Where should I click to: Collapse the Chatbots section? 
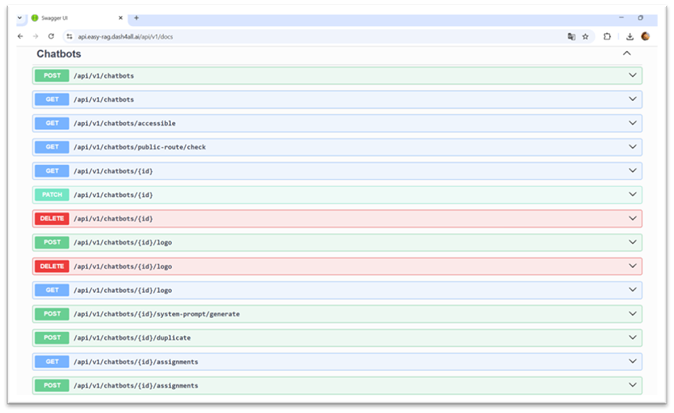(x=627, y=53)
